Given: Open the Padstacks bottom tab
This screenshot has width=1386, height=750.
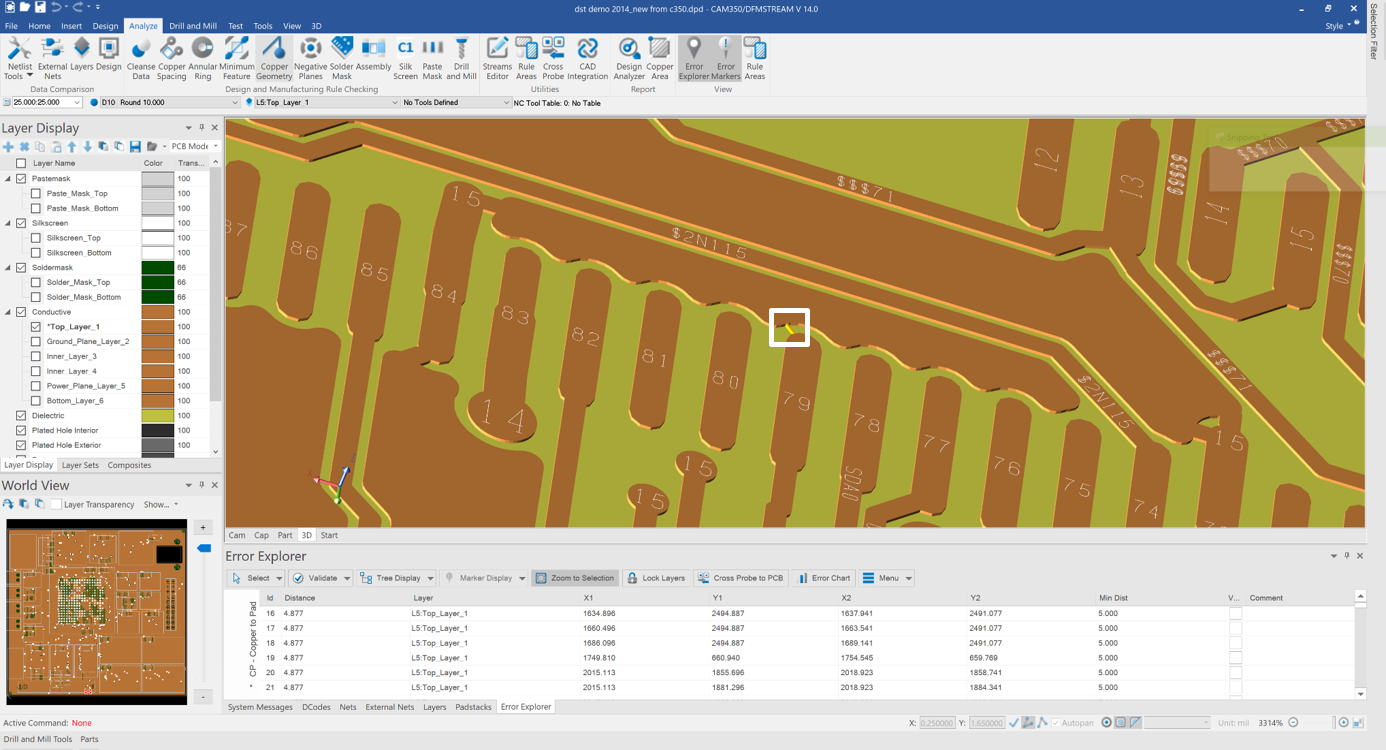Looking at the screenshot, I should pyautogui.click(x=473, y=707).
